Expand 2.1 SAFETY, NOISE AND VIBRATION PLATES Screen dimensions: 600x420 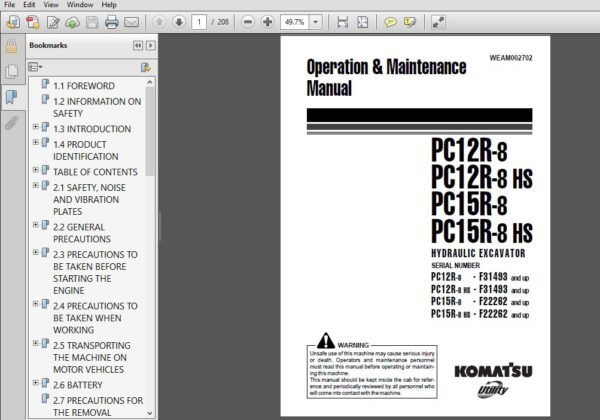pyautogui.click(x=36, y=185)
